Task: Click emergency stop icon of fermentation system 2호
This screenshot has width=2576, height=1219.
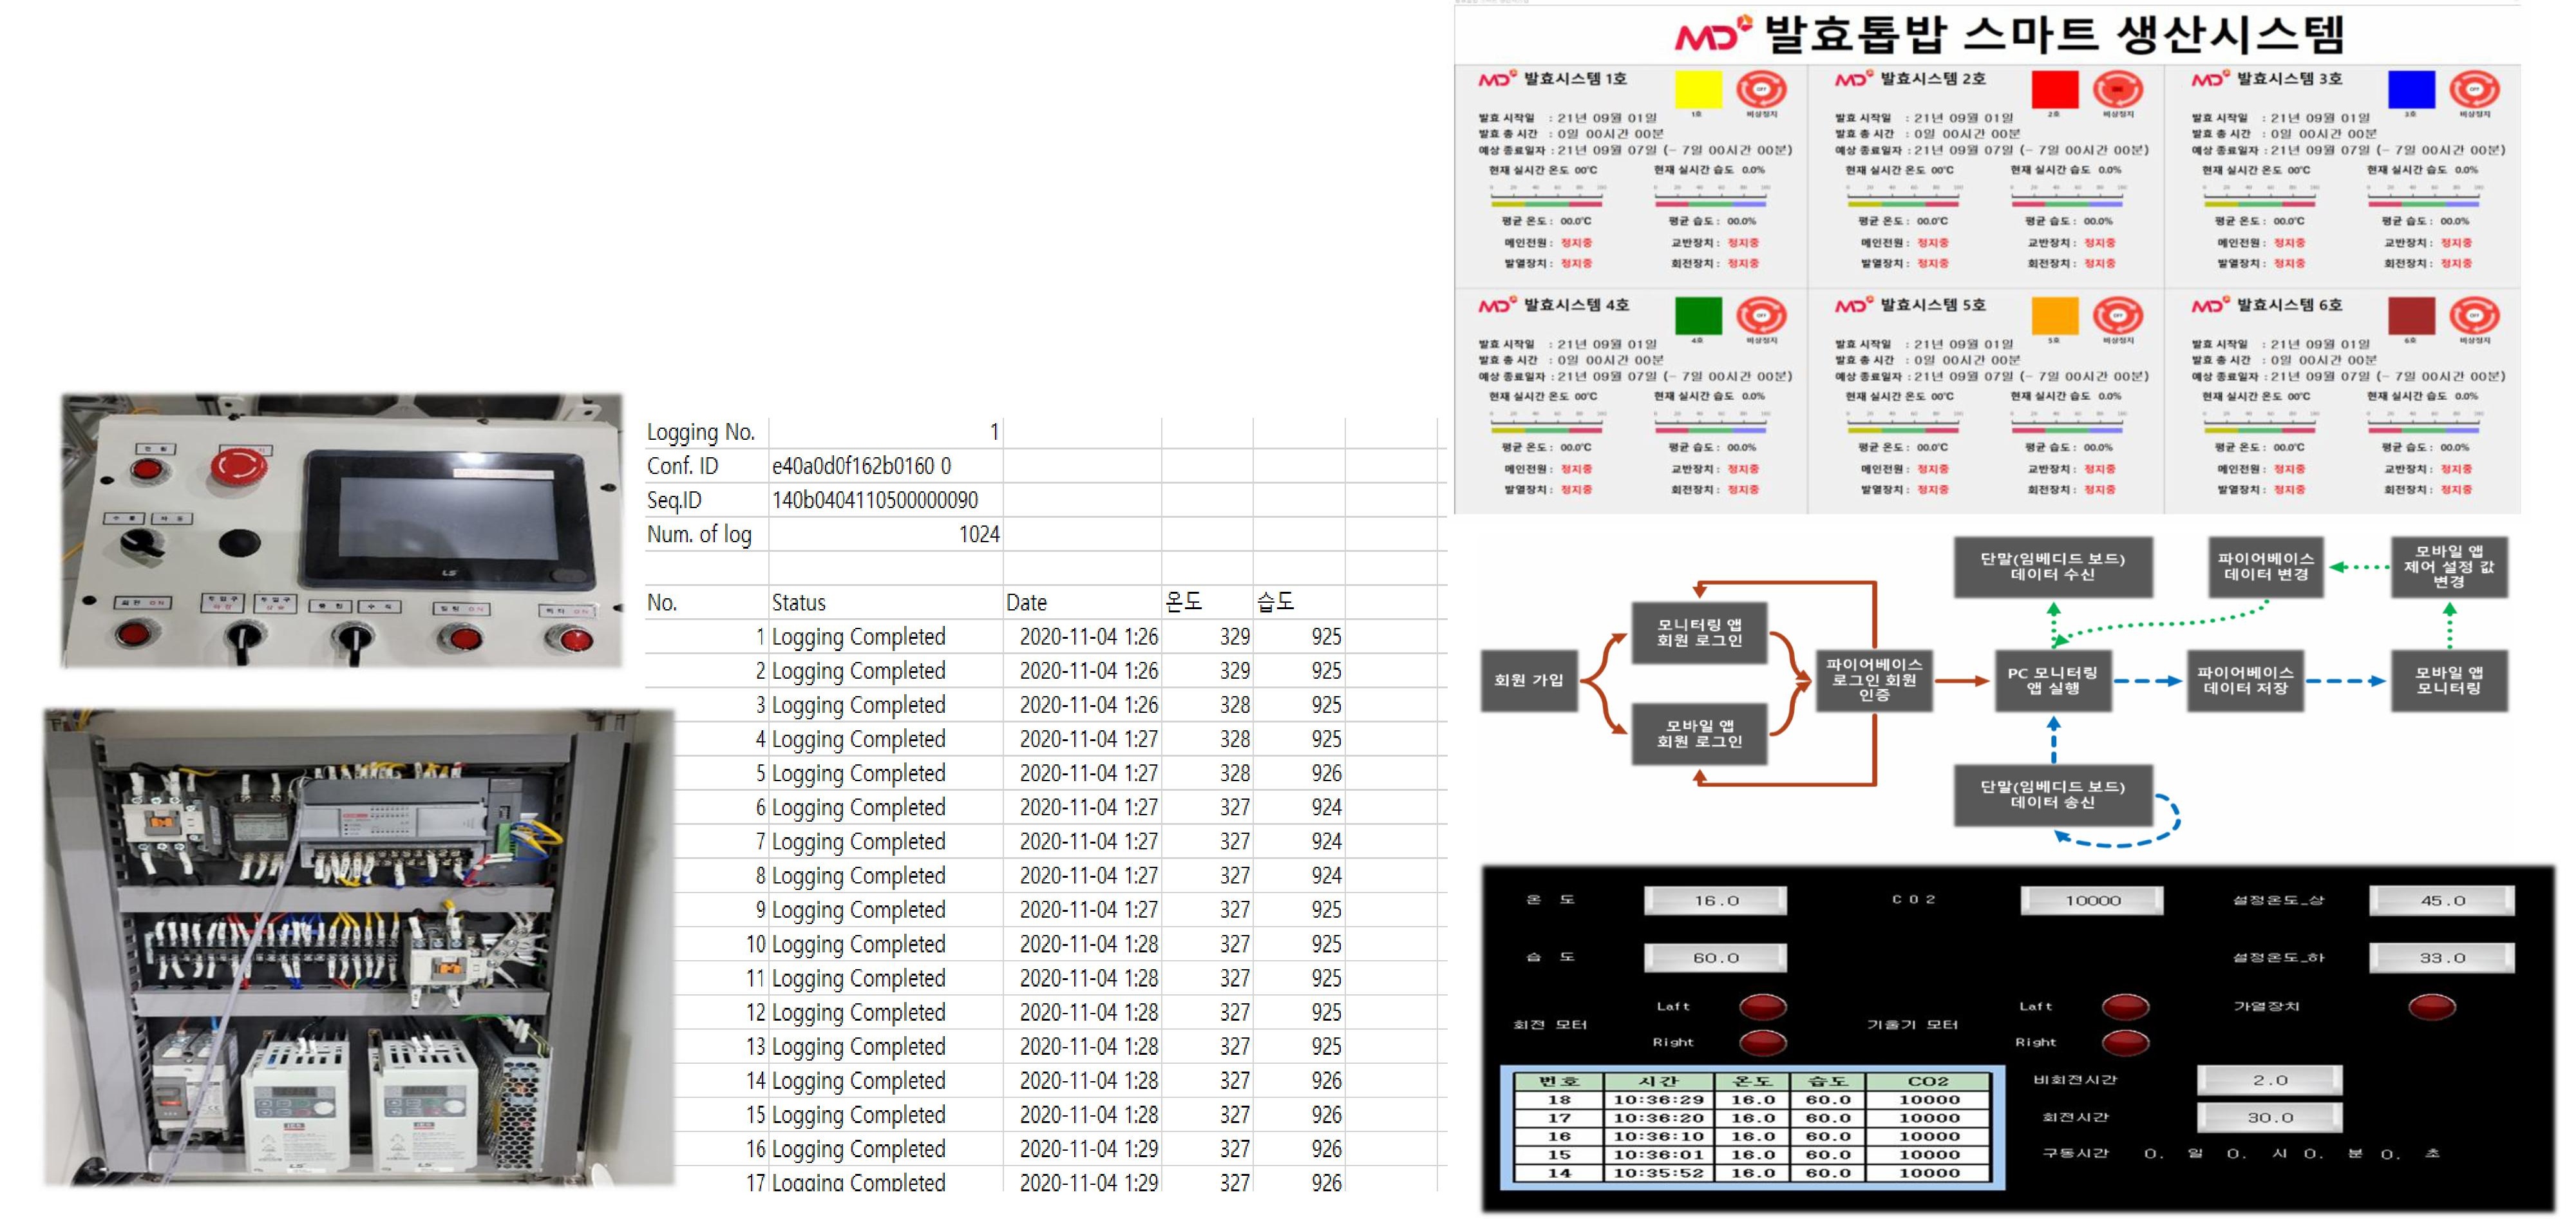Action: click(x=2117, y=90)
